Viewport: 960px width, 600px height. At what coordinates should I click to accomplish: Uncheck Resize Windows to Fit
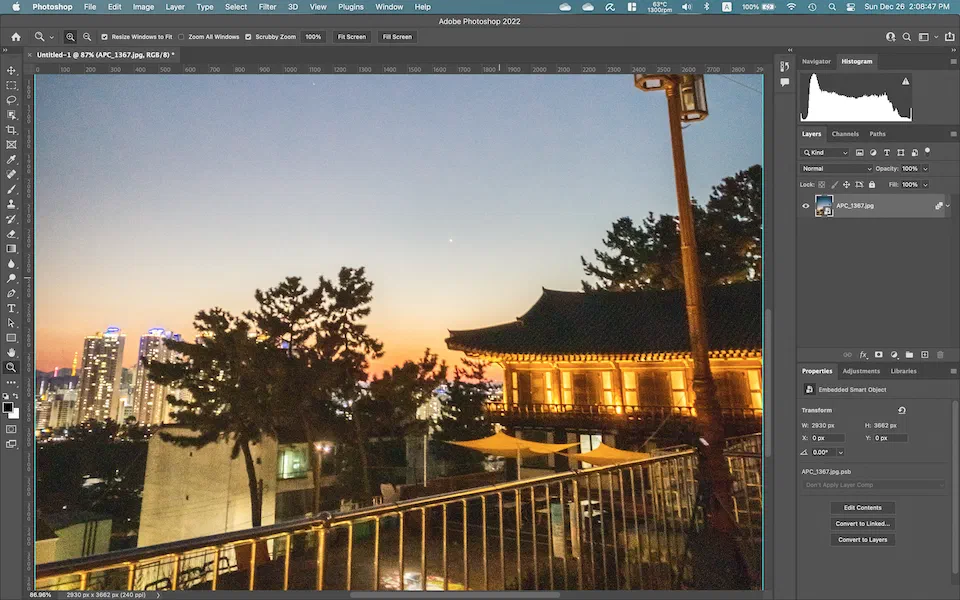[105, 37]
